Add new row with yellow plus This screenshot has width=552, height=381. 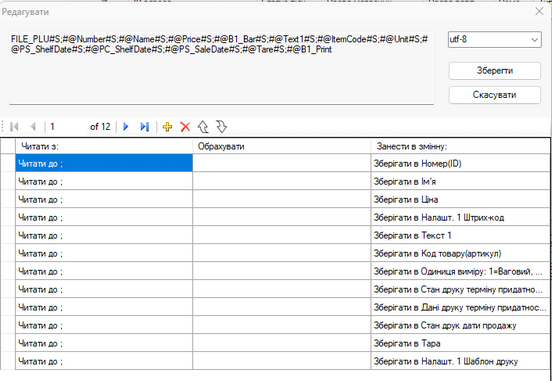tap(167, 127)
